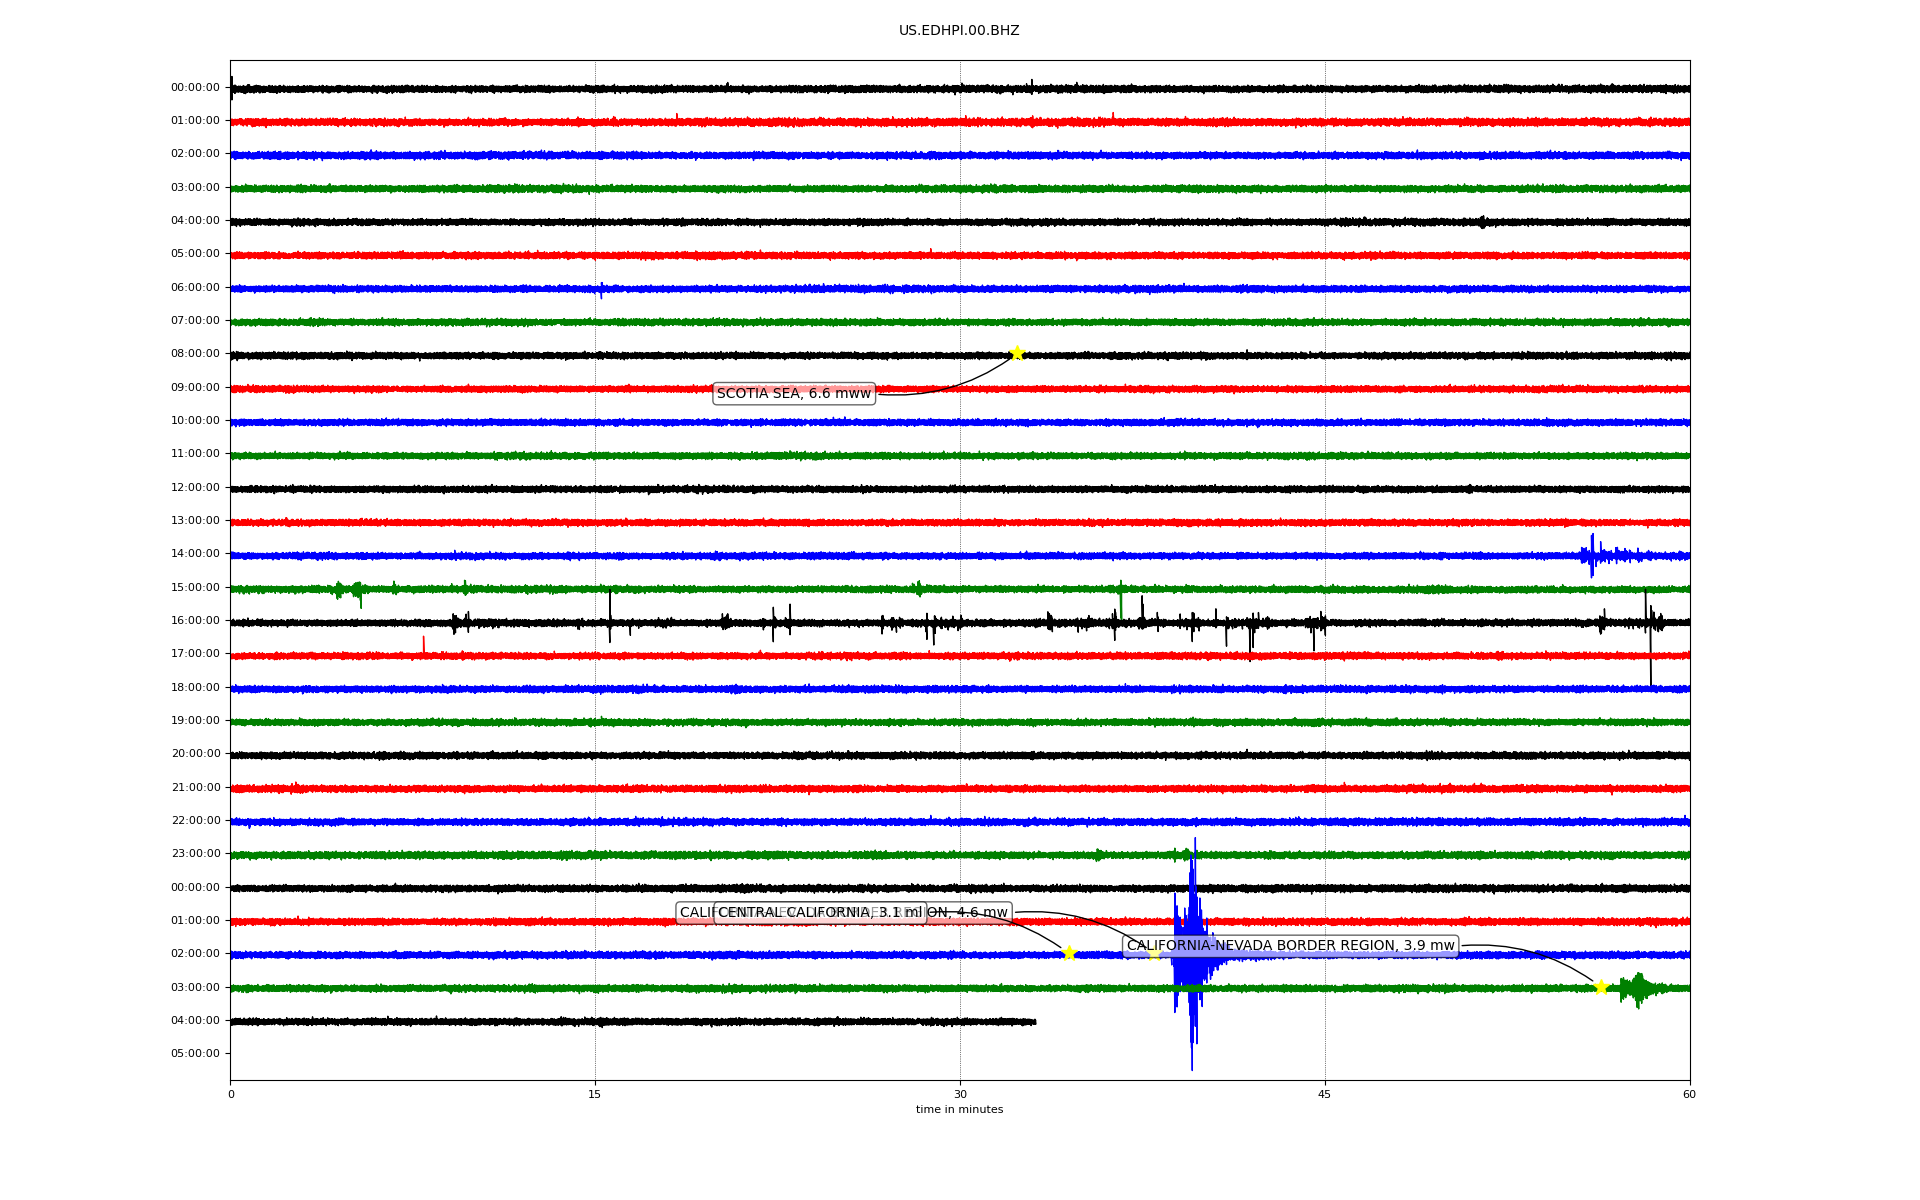Click the large blue earthquake waveform burst
Viewport: 1920px width, 1200px height.
pos(1192,955)
